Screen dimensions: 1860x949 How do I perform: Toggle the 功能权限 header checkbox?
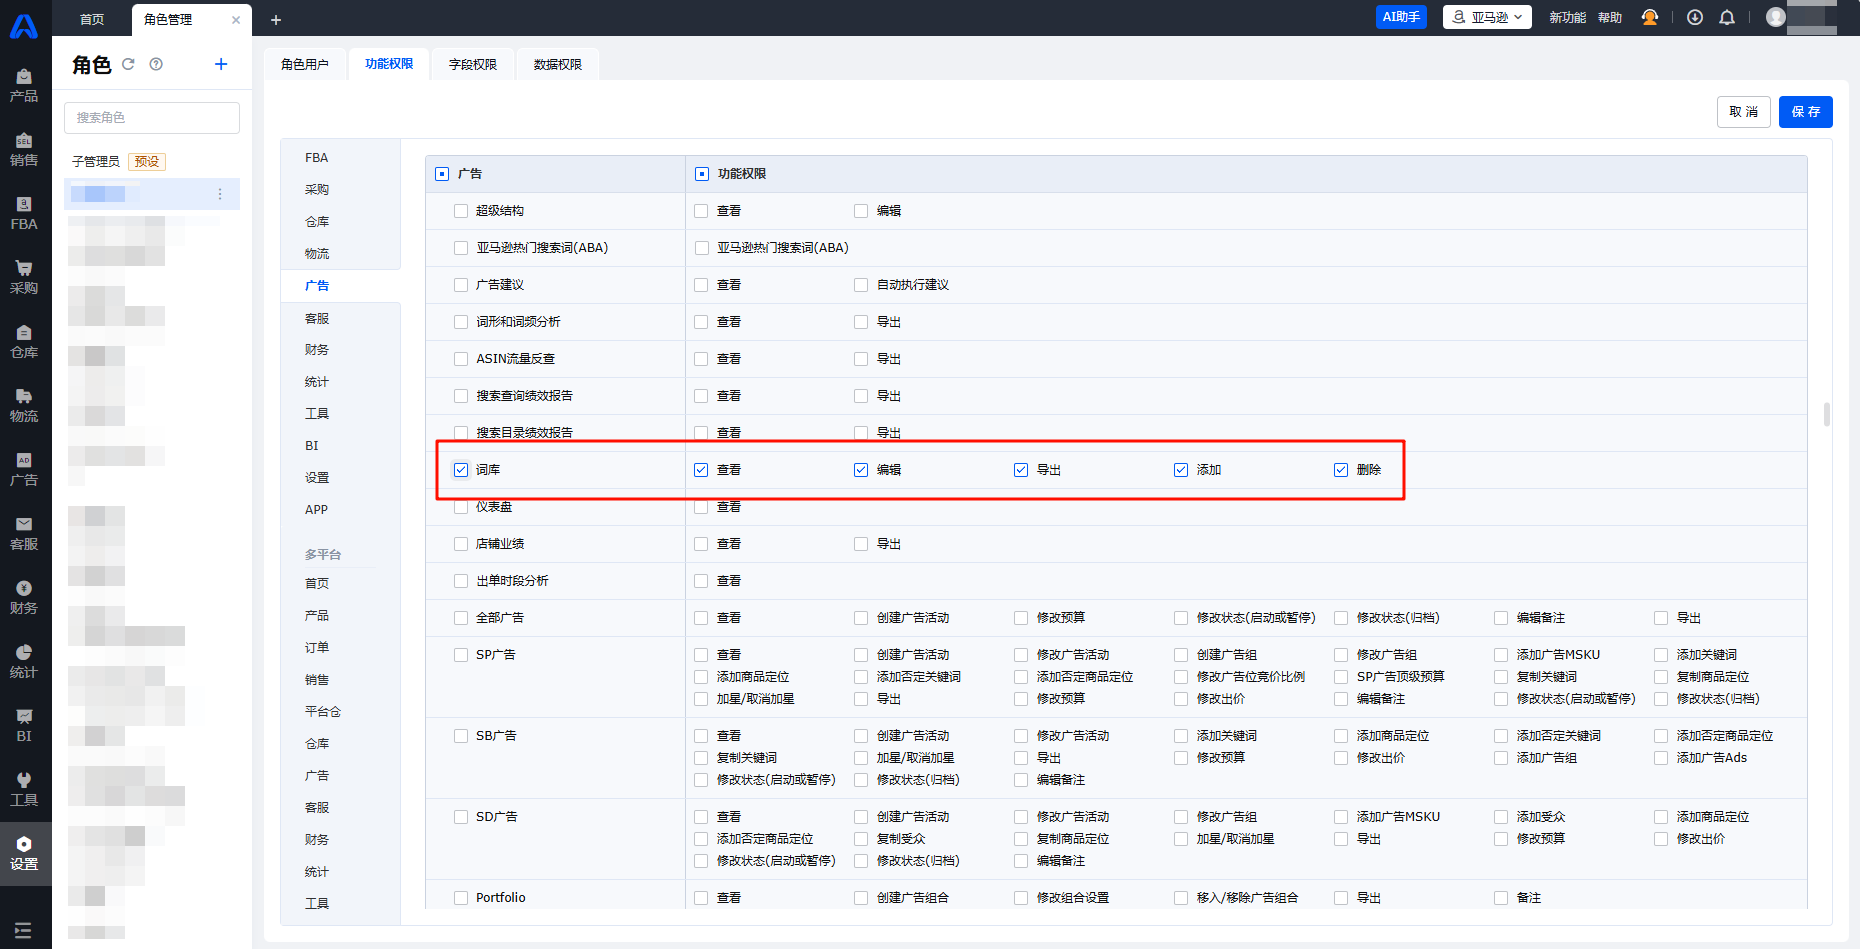[x=702, y=174]
